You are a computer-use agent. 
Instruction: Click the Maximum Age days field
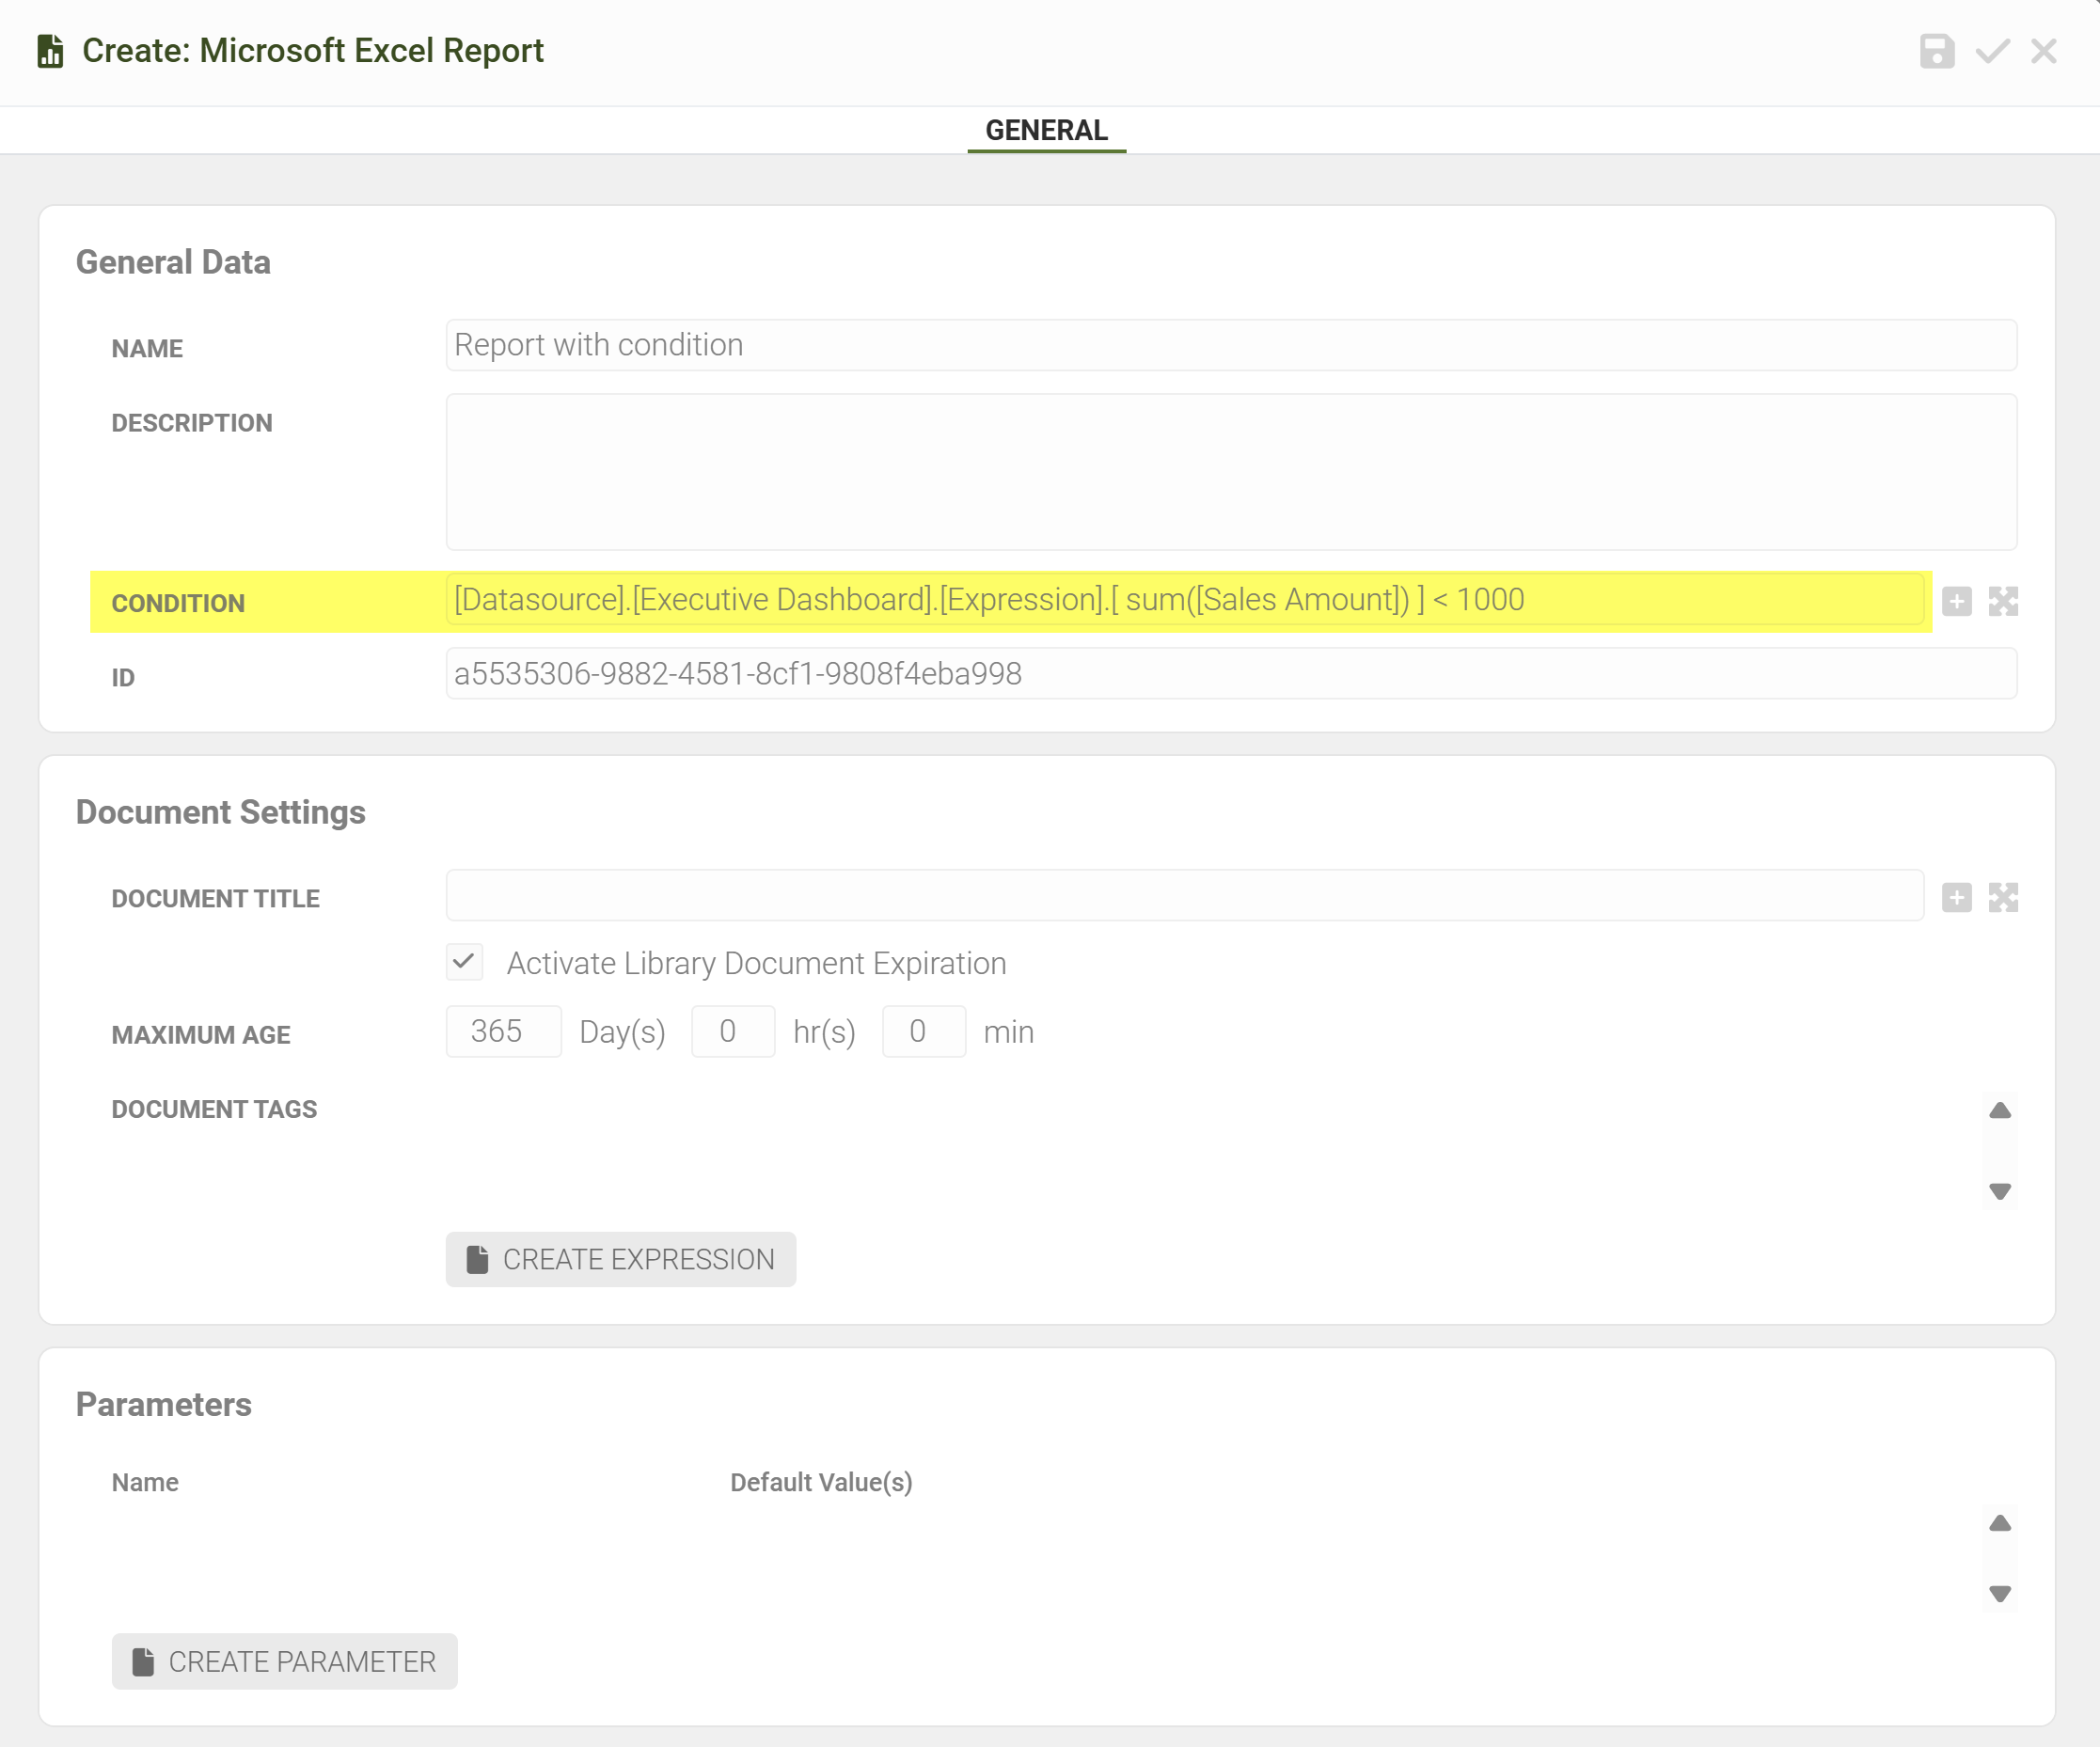pos(504,1031)
